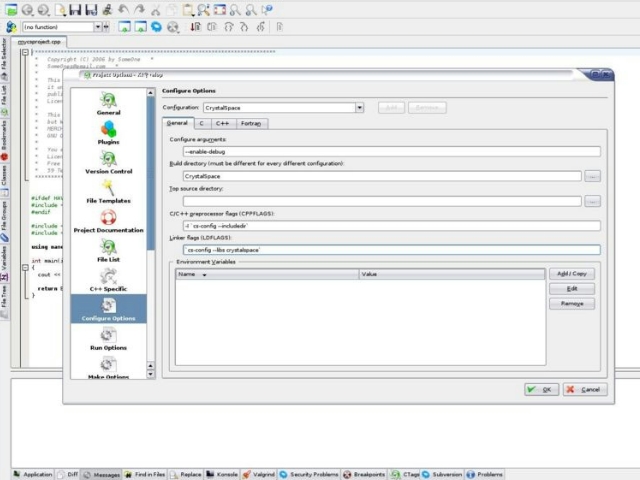Expand the function selector combo box

[x=60, y=27]
